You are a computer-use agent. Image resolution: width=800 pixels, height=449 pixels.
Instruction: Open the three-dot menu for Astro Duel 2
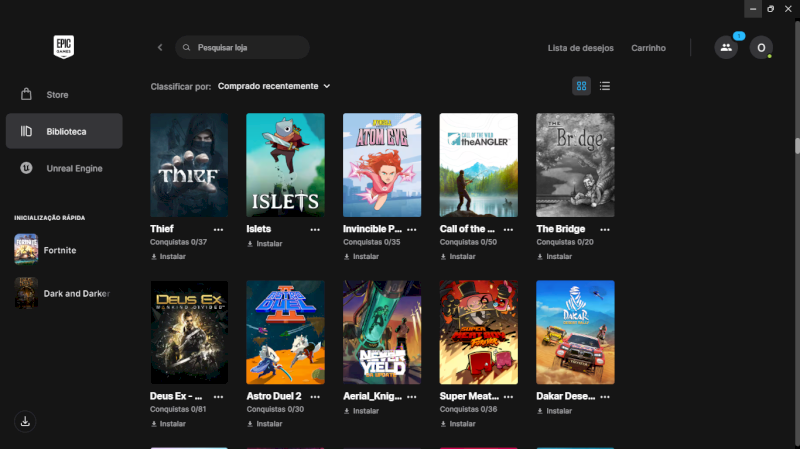[316, 397]
